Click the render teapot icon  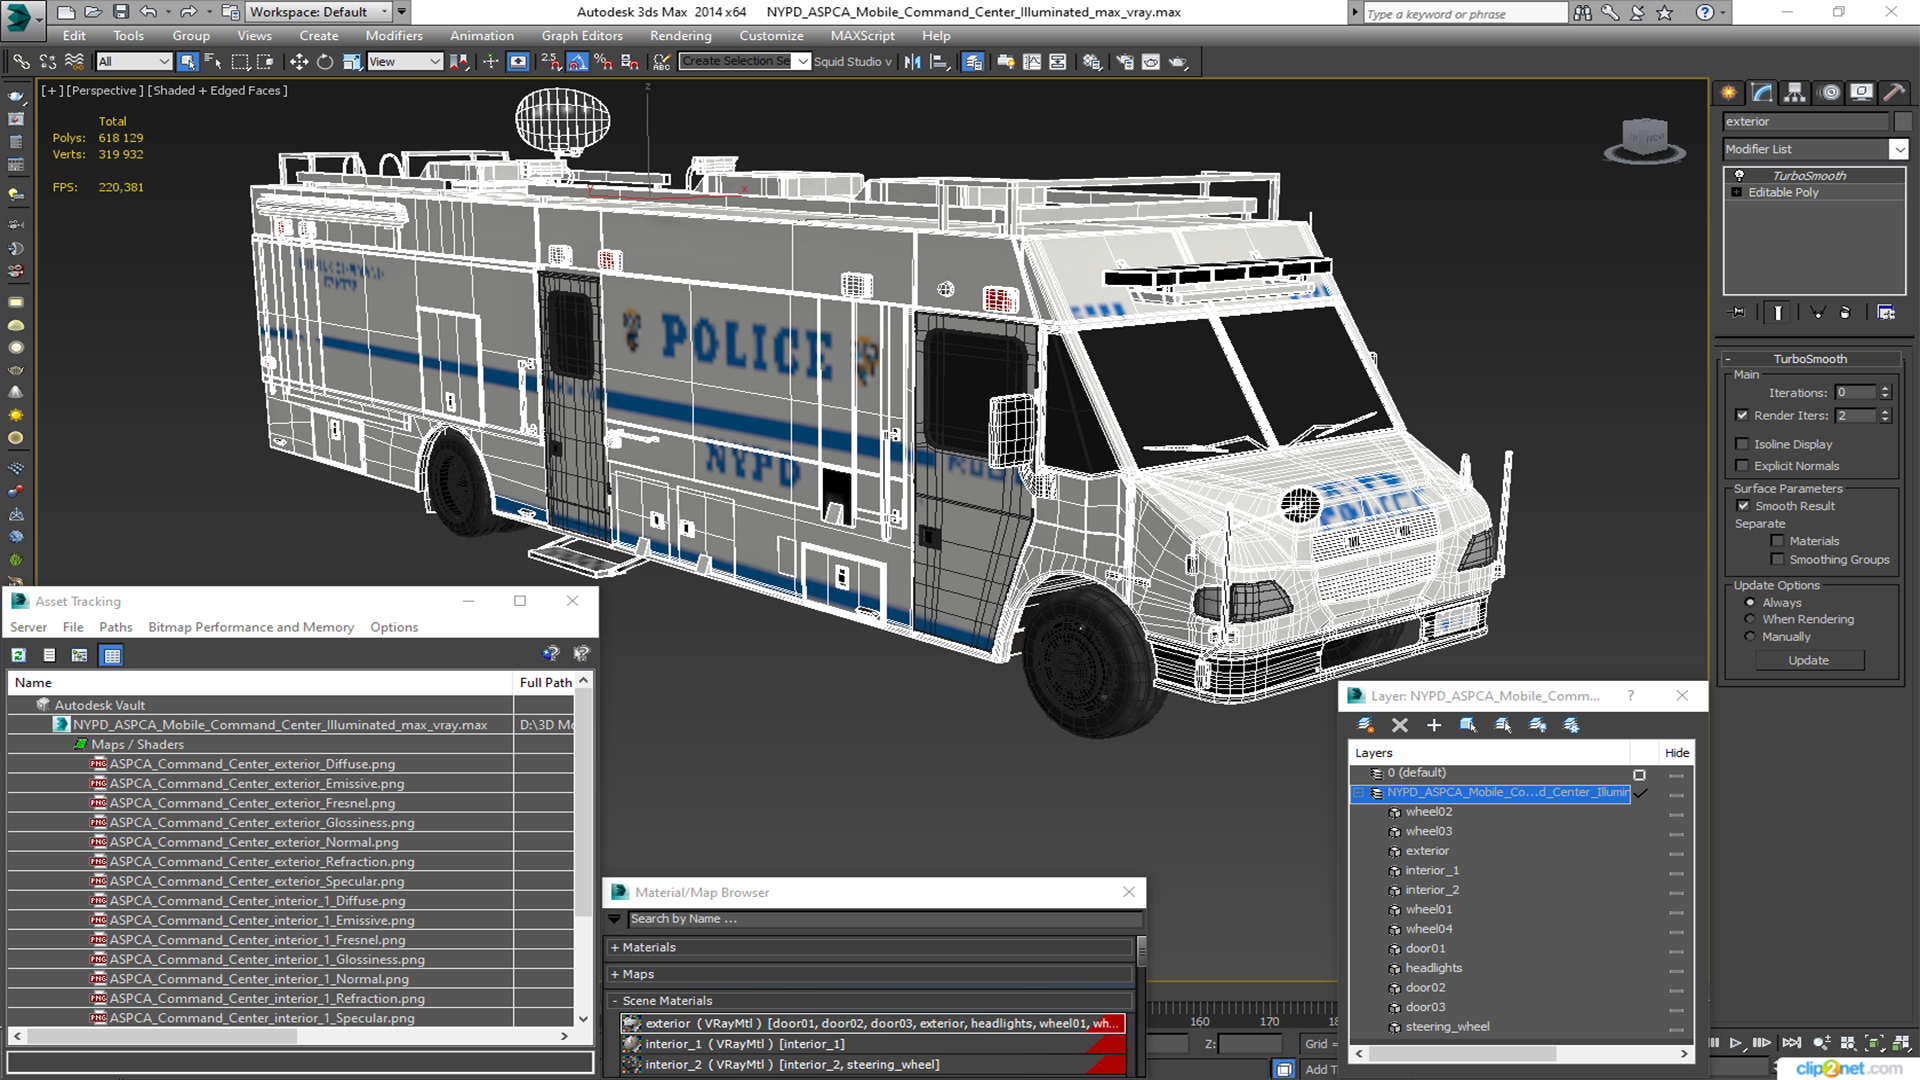1178,62
